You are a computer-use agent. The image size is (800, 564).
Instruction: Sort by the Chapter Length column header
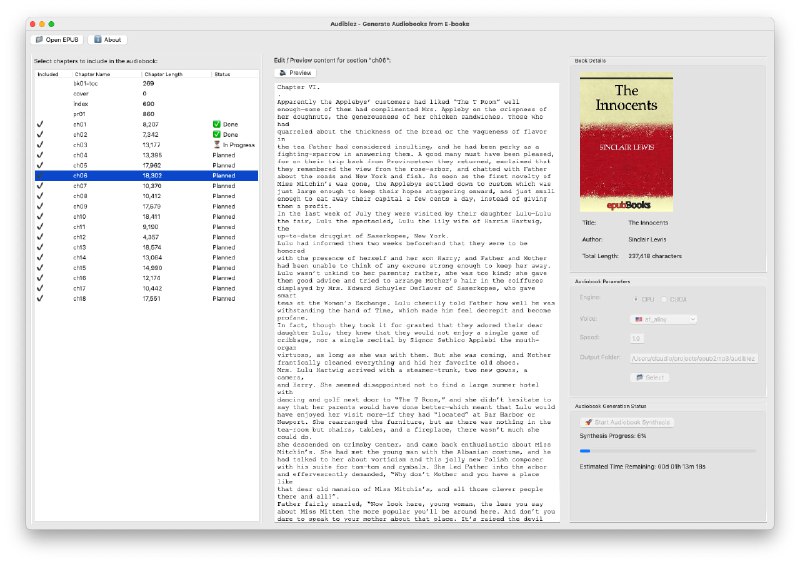tap(163, 74)
